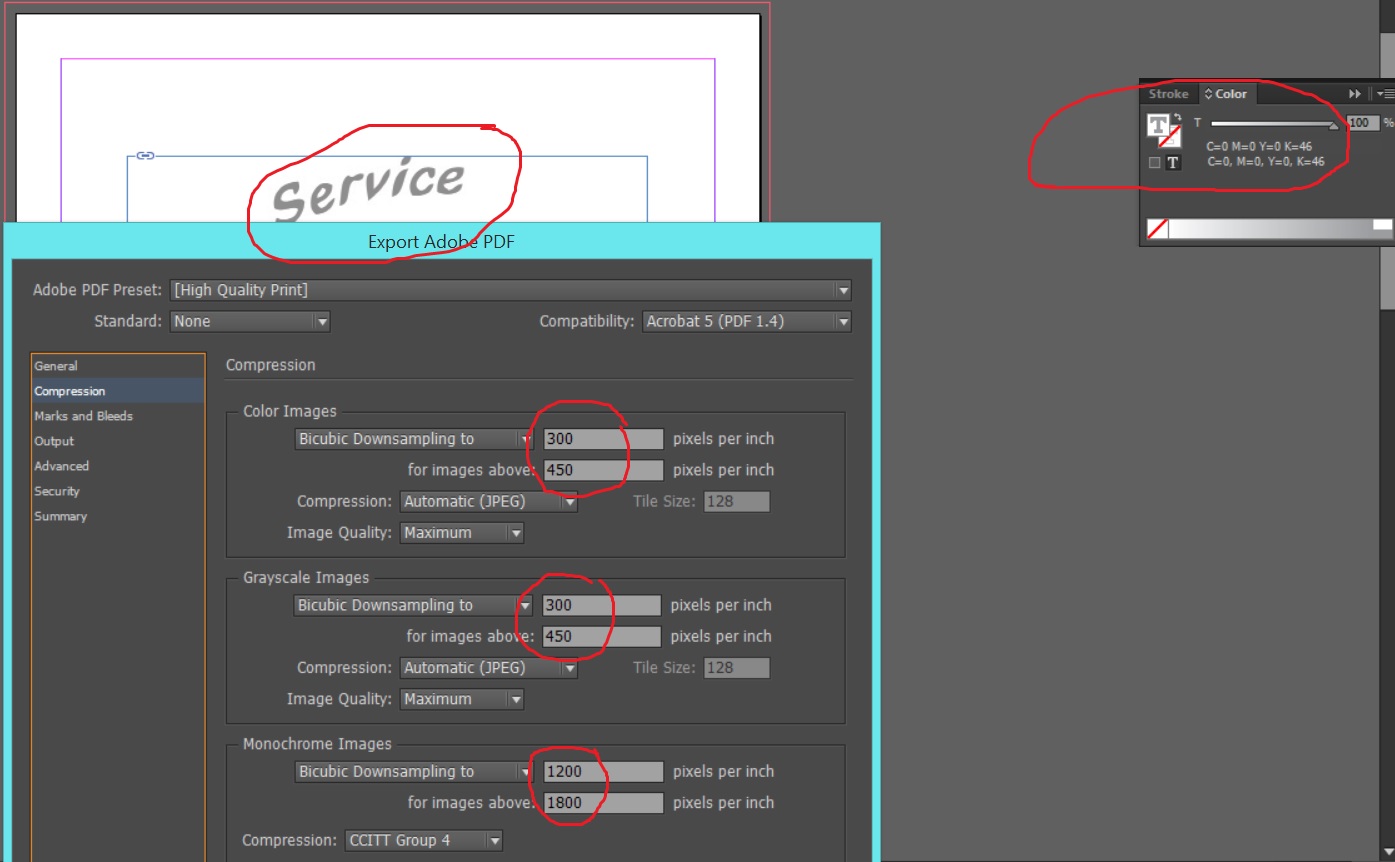The width and height of the screenshot is (1395, 862).
Task: Open the Standard dropdown
Action: click(x=249, y=321)
